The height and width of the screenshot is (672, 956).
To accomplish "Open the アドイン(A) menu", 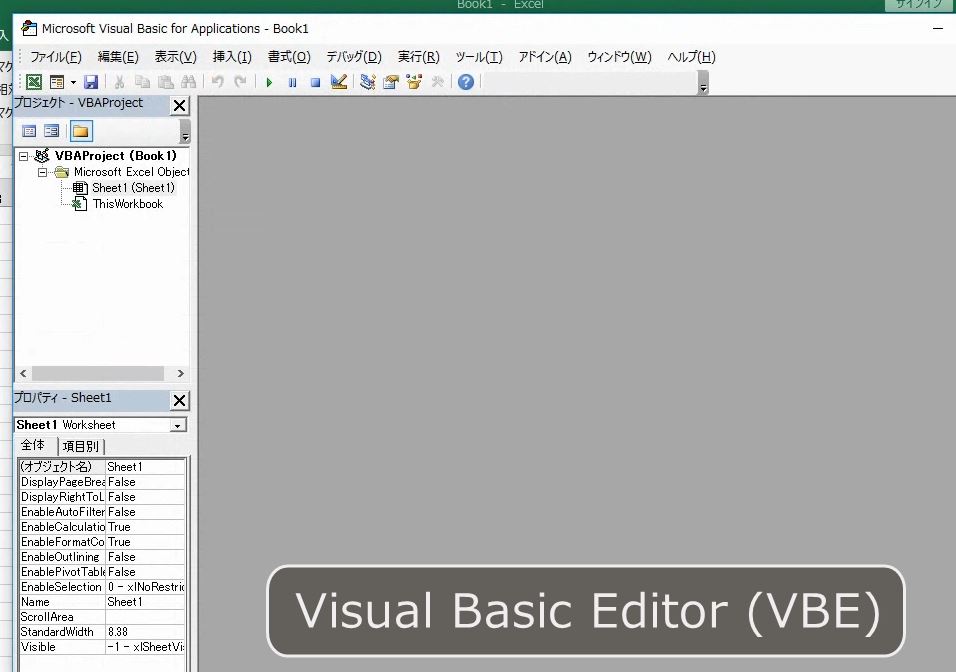I will (x=545, y=57).
